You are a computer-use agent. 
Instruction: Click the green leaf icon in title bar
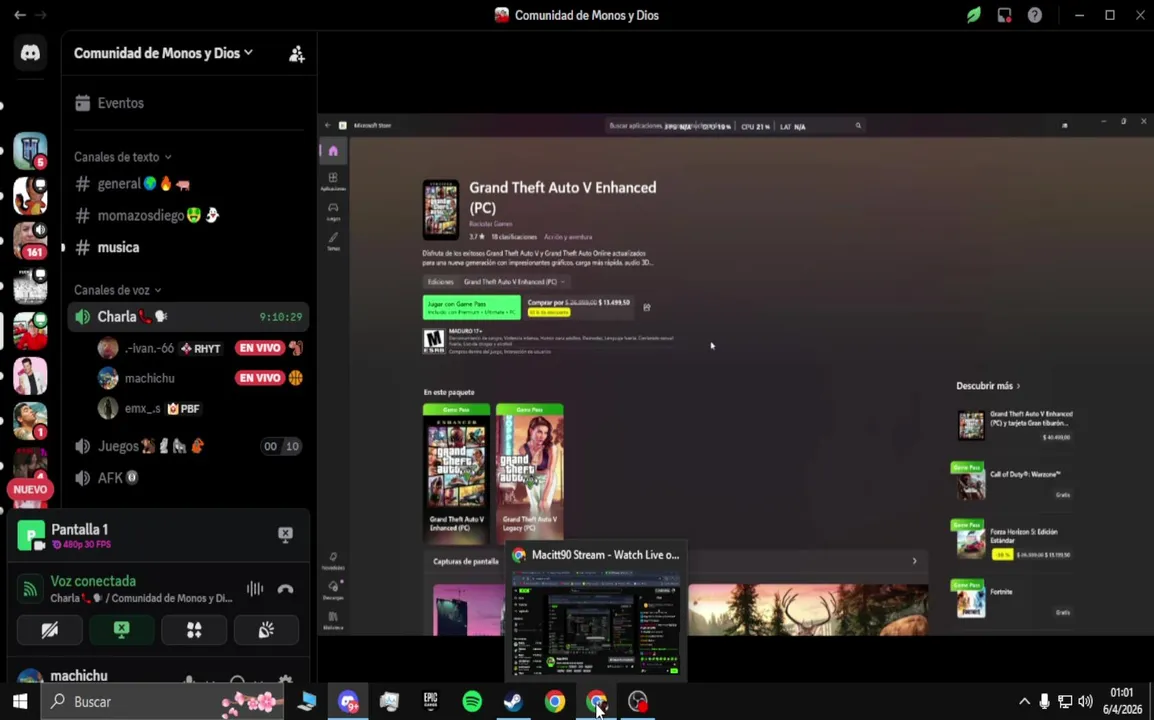point(974,15)
